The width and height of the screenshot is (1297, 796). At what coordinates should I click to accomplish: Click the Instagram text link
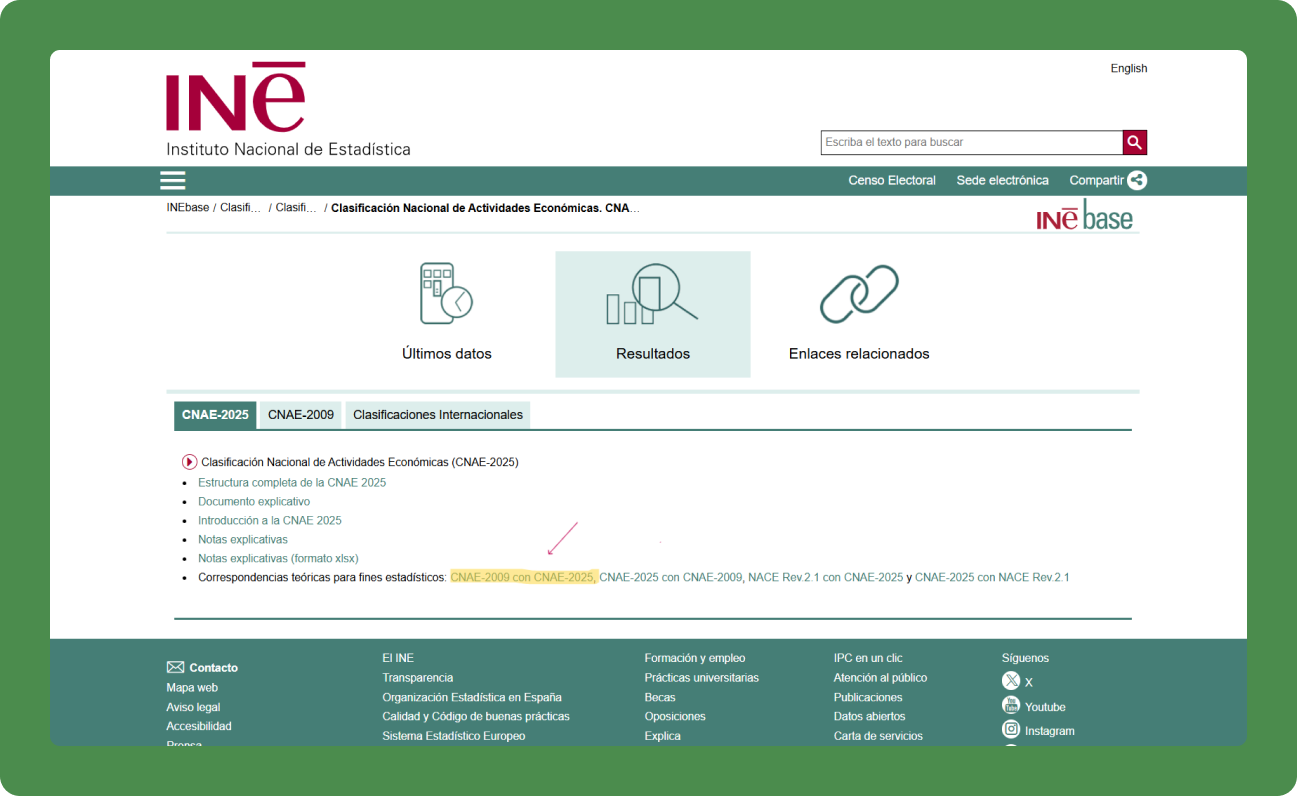coord(1050,731)
